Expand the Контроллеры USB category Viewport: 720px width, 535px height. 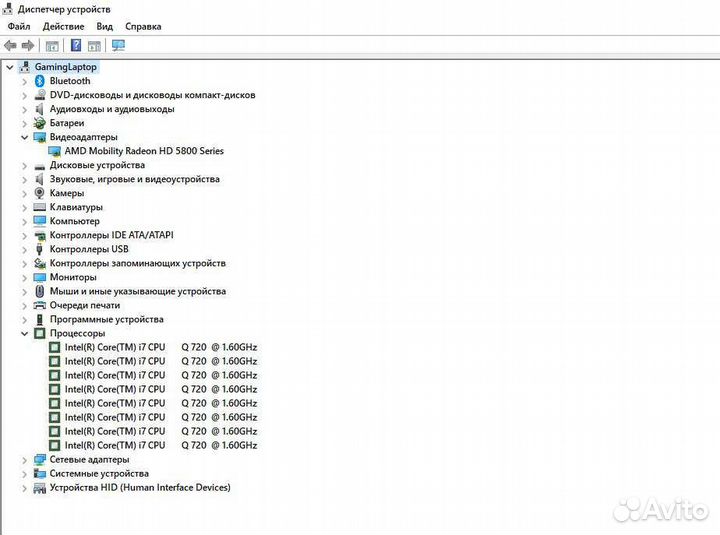coord(25,249)
